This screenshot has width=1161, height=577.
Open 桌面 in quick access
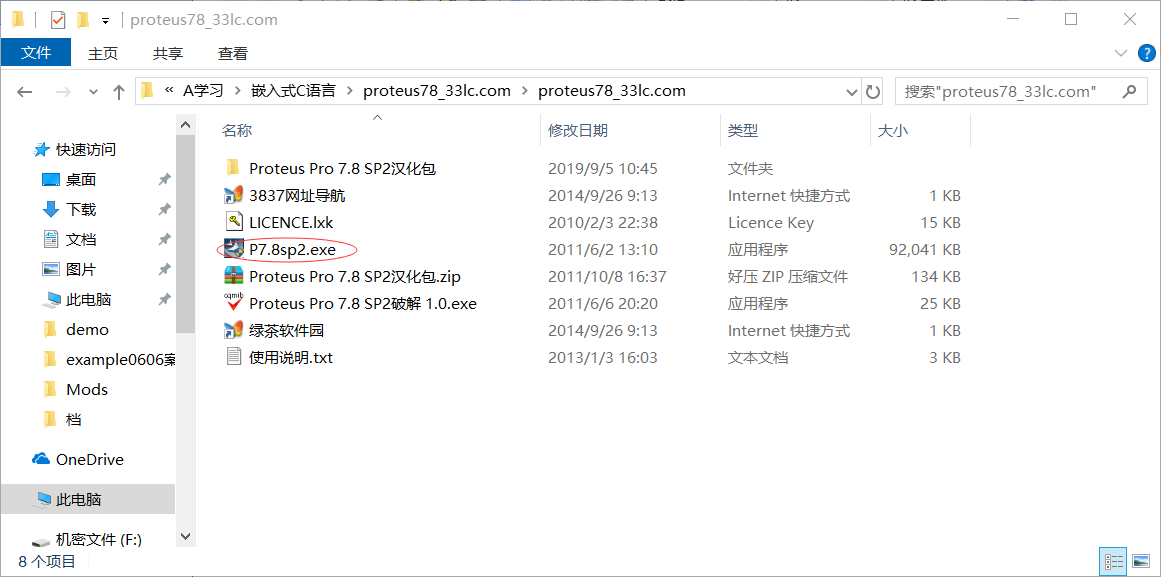81,180
